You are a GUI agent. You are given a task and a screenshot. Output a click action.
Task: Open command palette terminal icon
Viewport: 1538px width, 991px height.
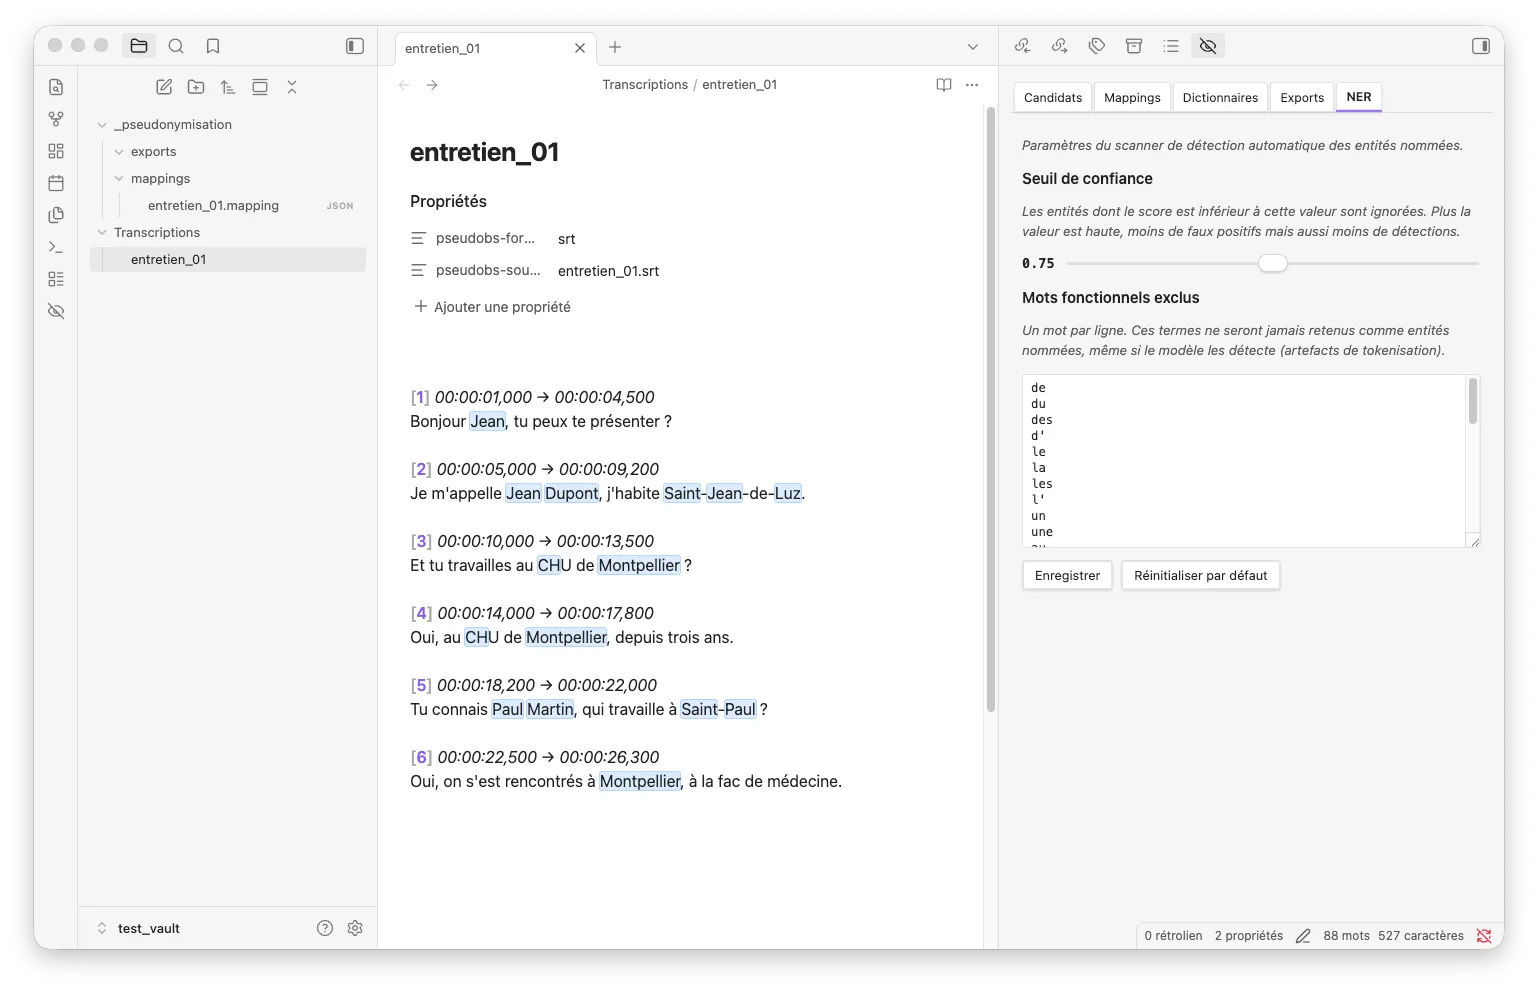click(x=56, y=247)
